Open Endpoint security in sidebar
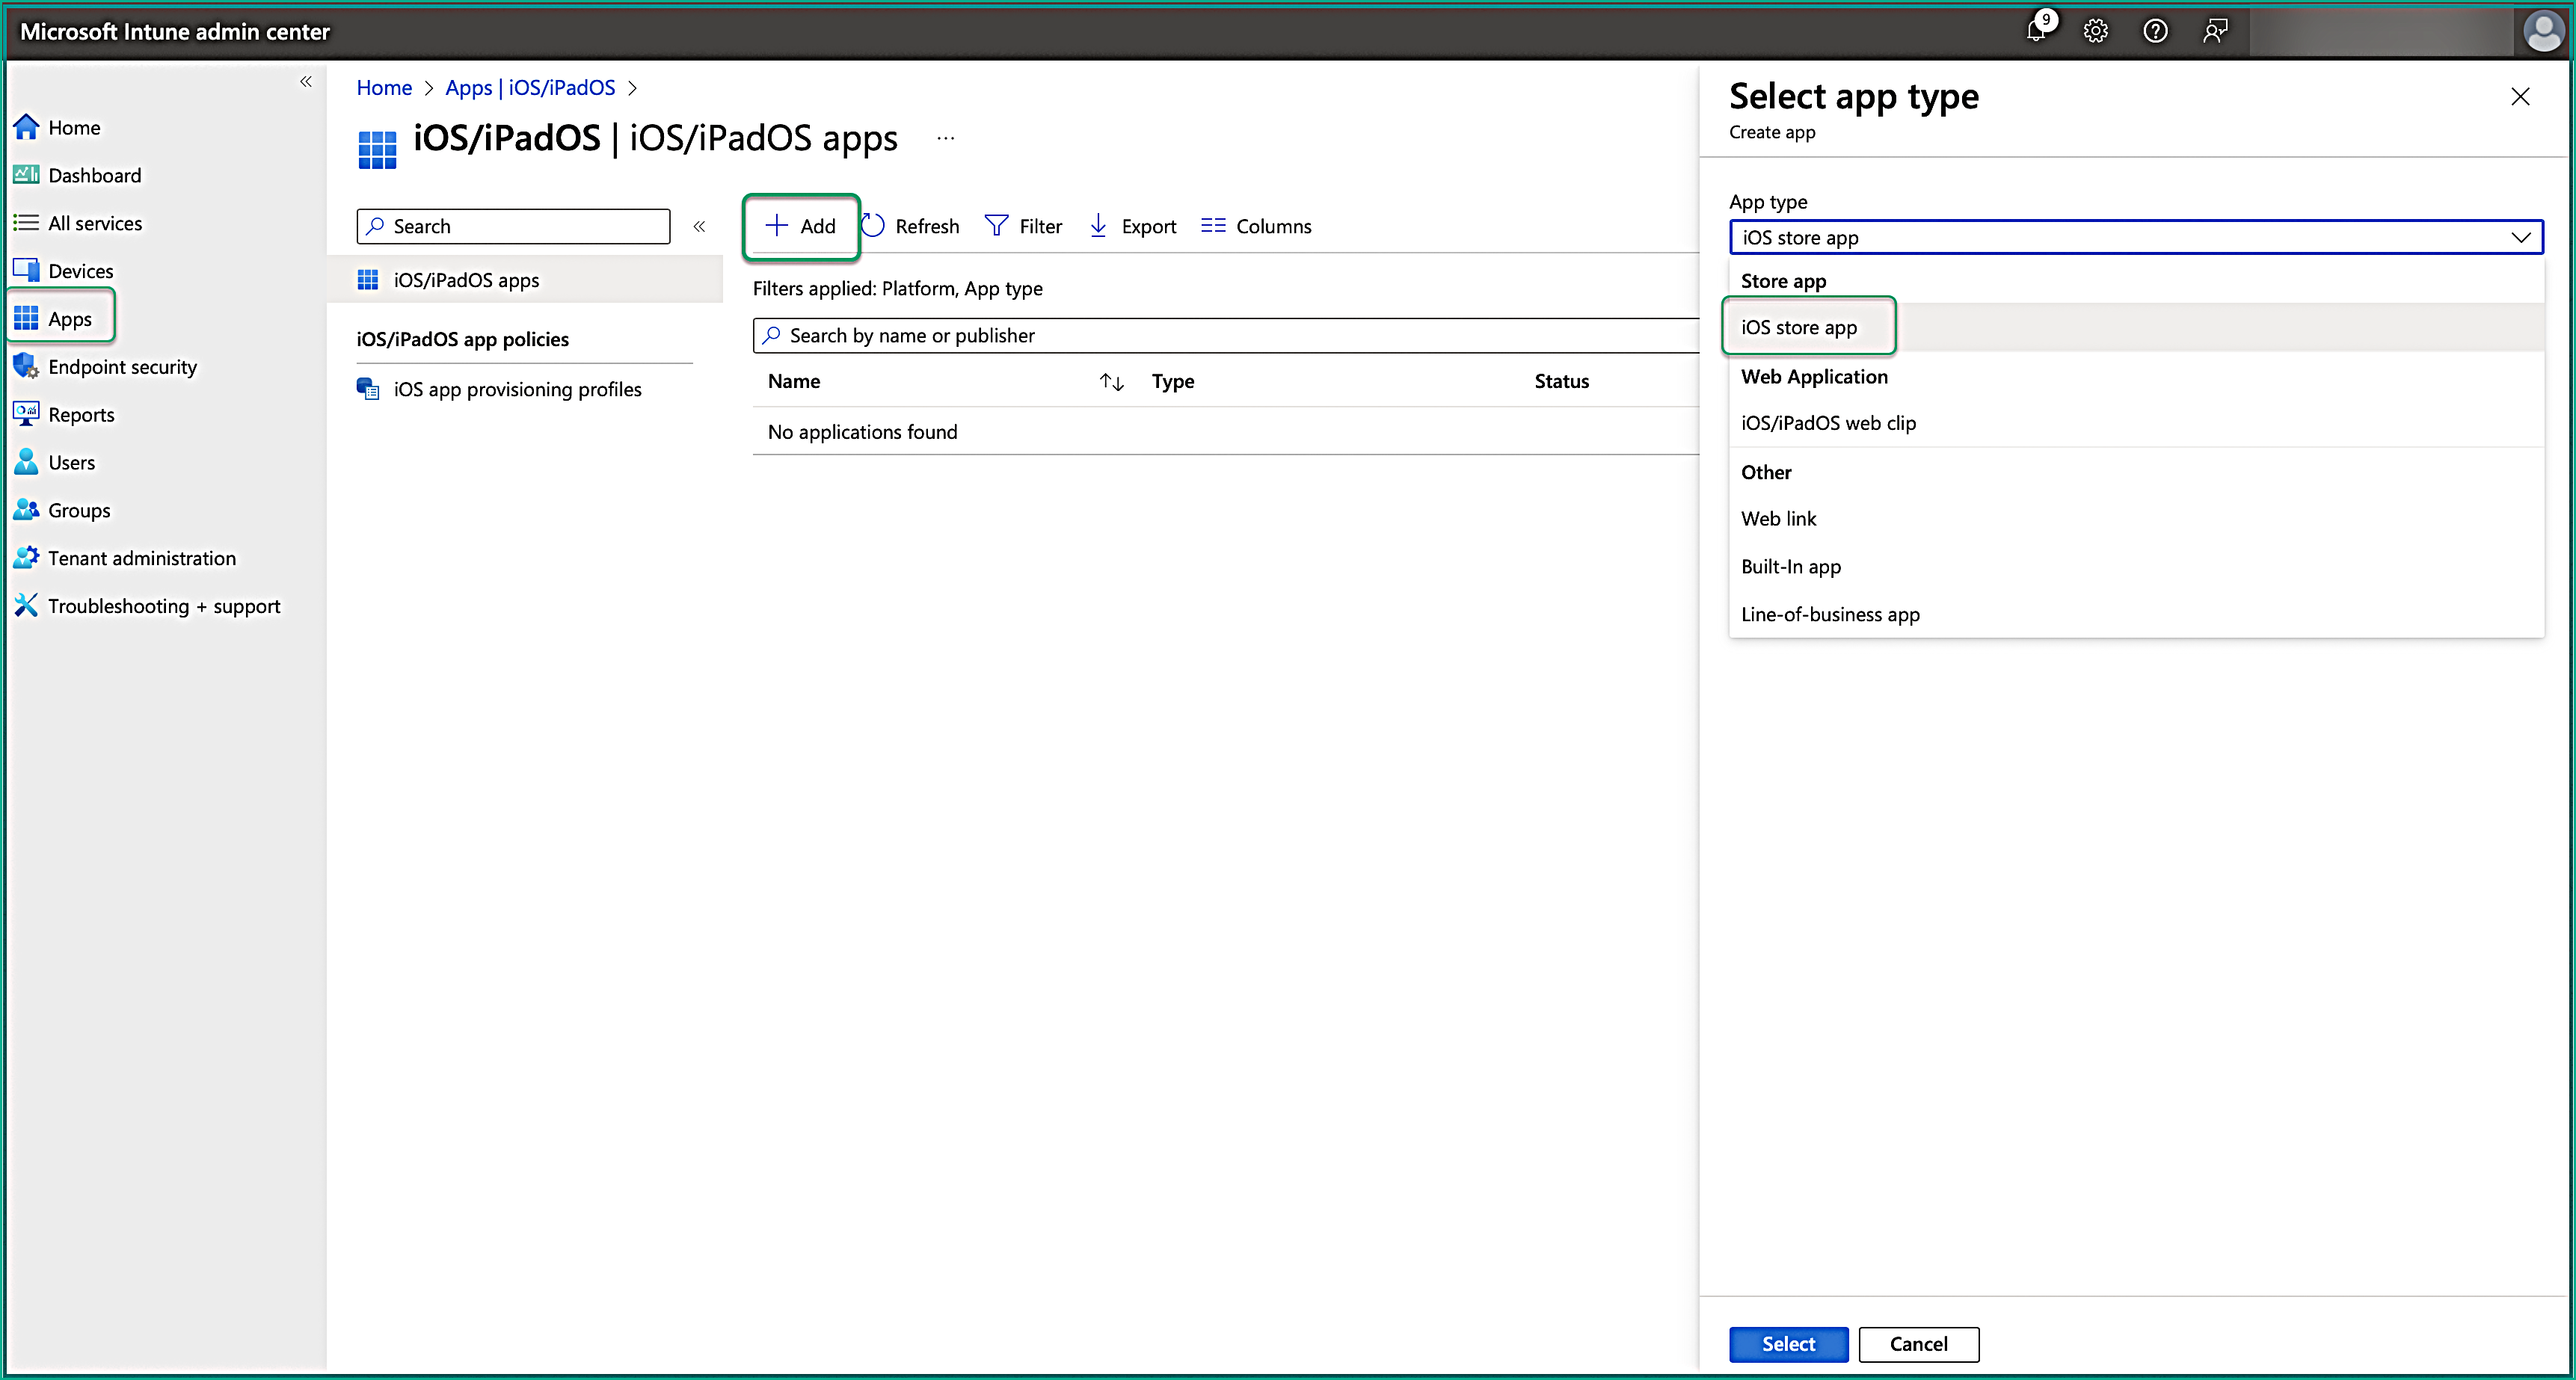 coord(122,367)
